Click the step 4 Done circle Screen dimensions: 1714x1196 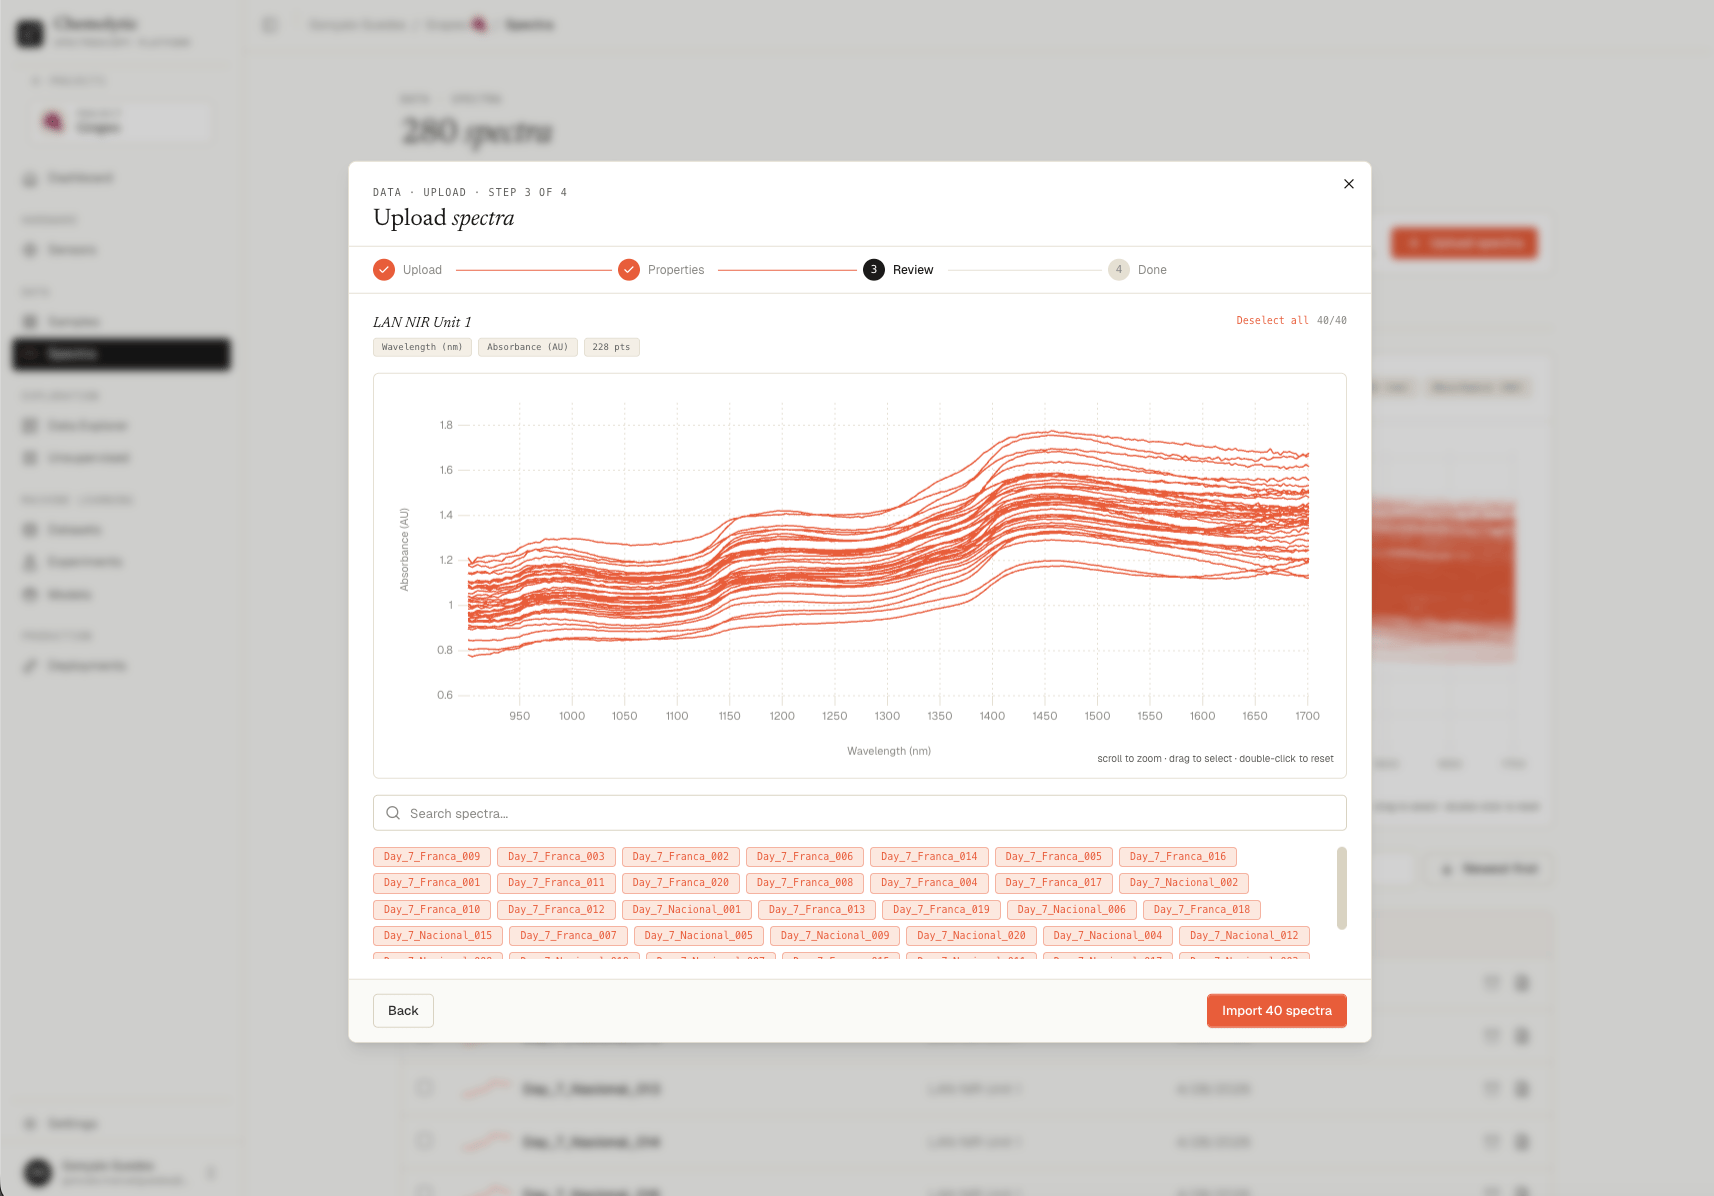(1119, 270)
